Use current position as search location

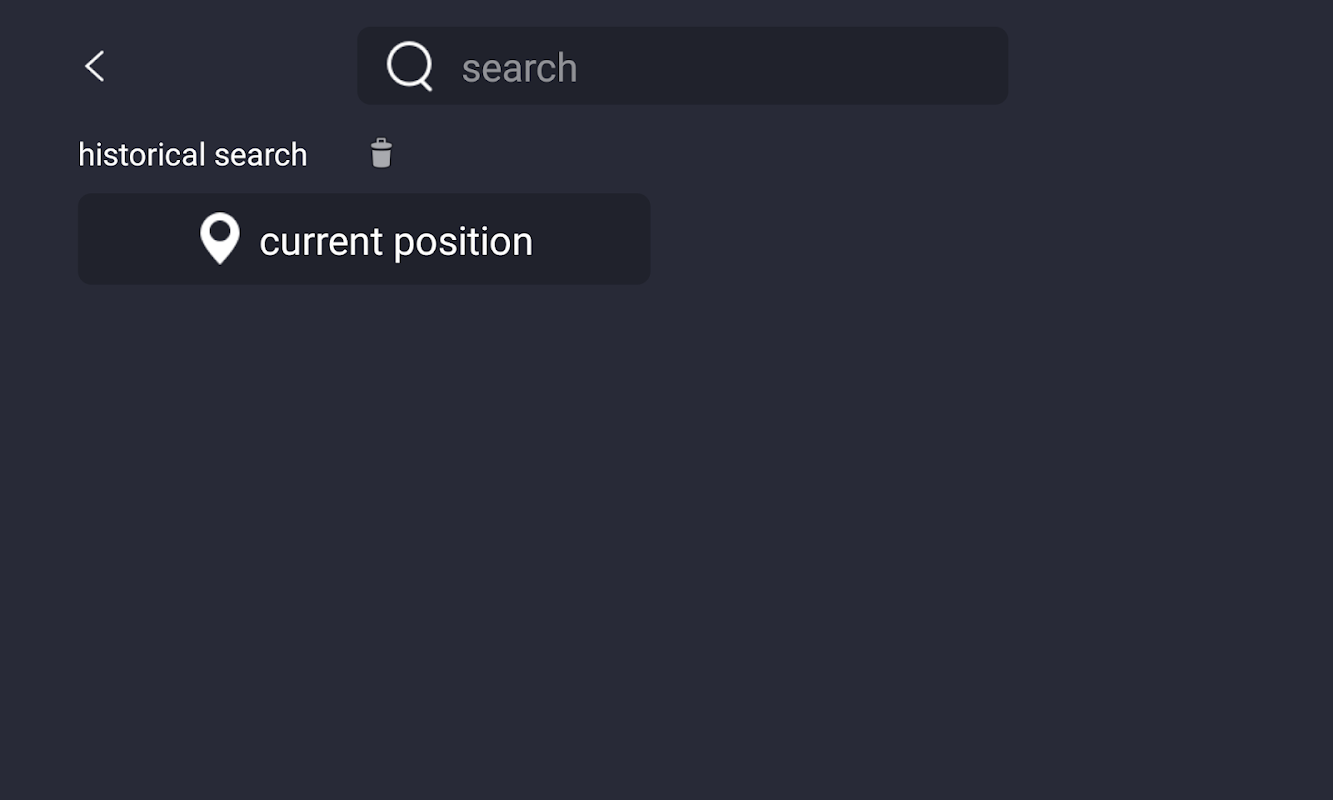coord(364,239)
